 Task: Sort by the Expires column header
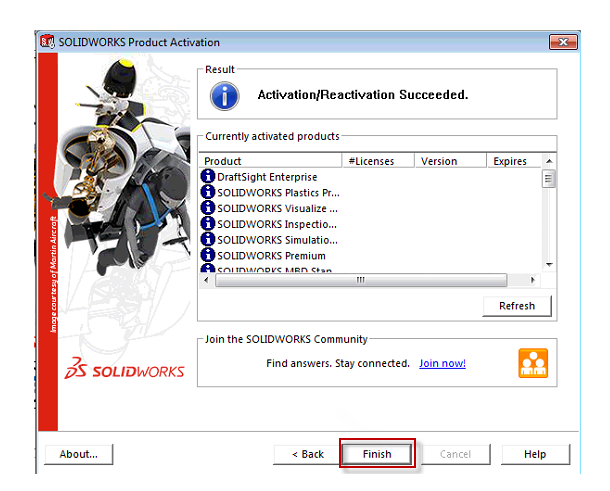pyautogui.click(x=514, y=161)
